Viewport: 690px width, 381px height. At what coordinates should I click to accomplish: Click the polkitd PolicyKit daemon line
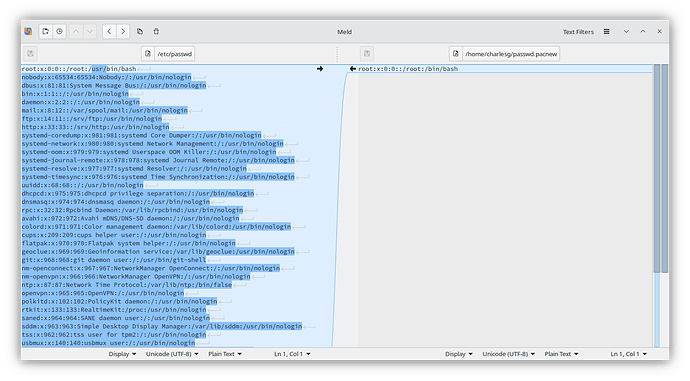120,302
